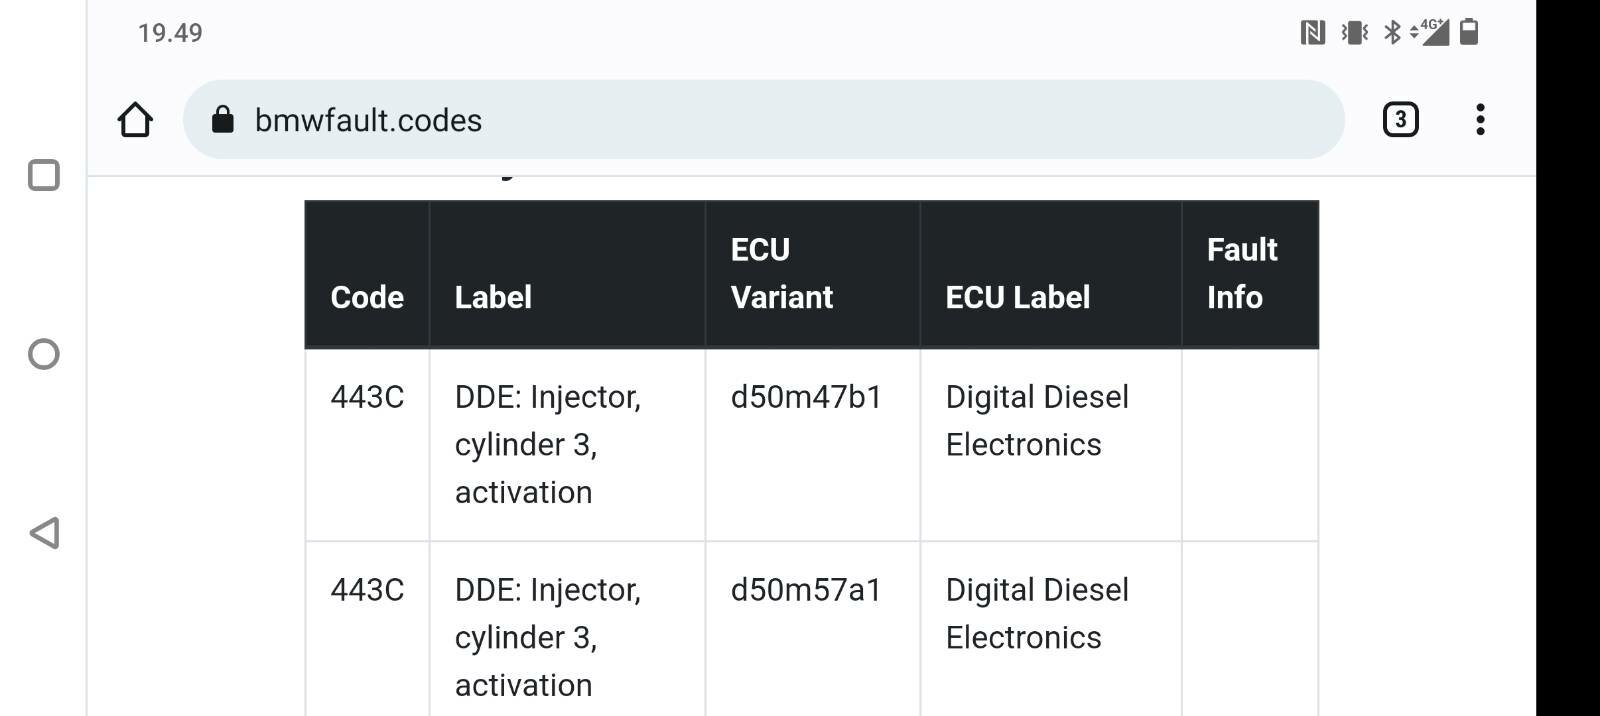Tap the Android back triangle button
1600x716 pixels.
click(44, 533)
